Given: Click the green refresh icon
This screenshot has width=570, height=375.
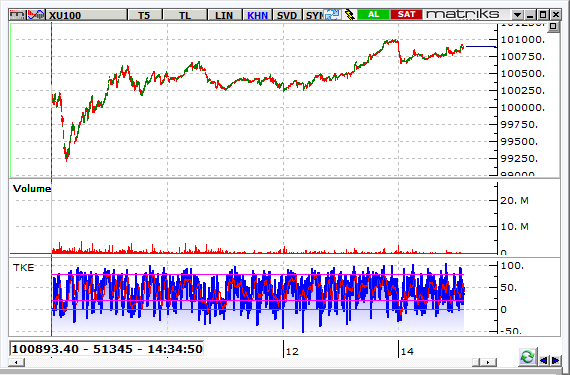Looking at the screenshot, I should coord(527,356).
